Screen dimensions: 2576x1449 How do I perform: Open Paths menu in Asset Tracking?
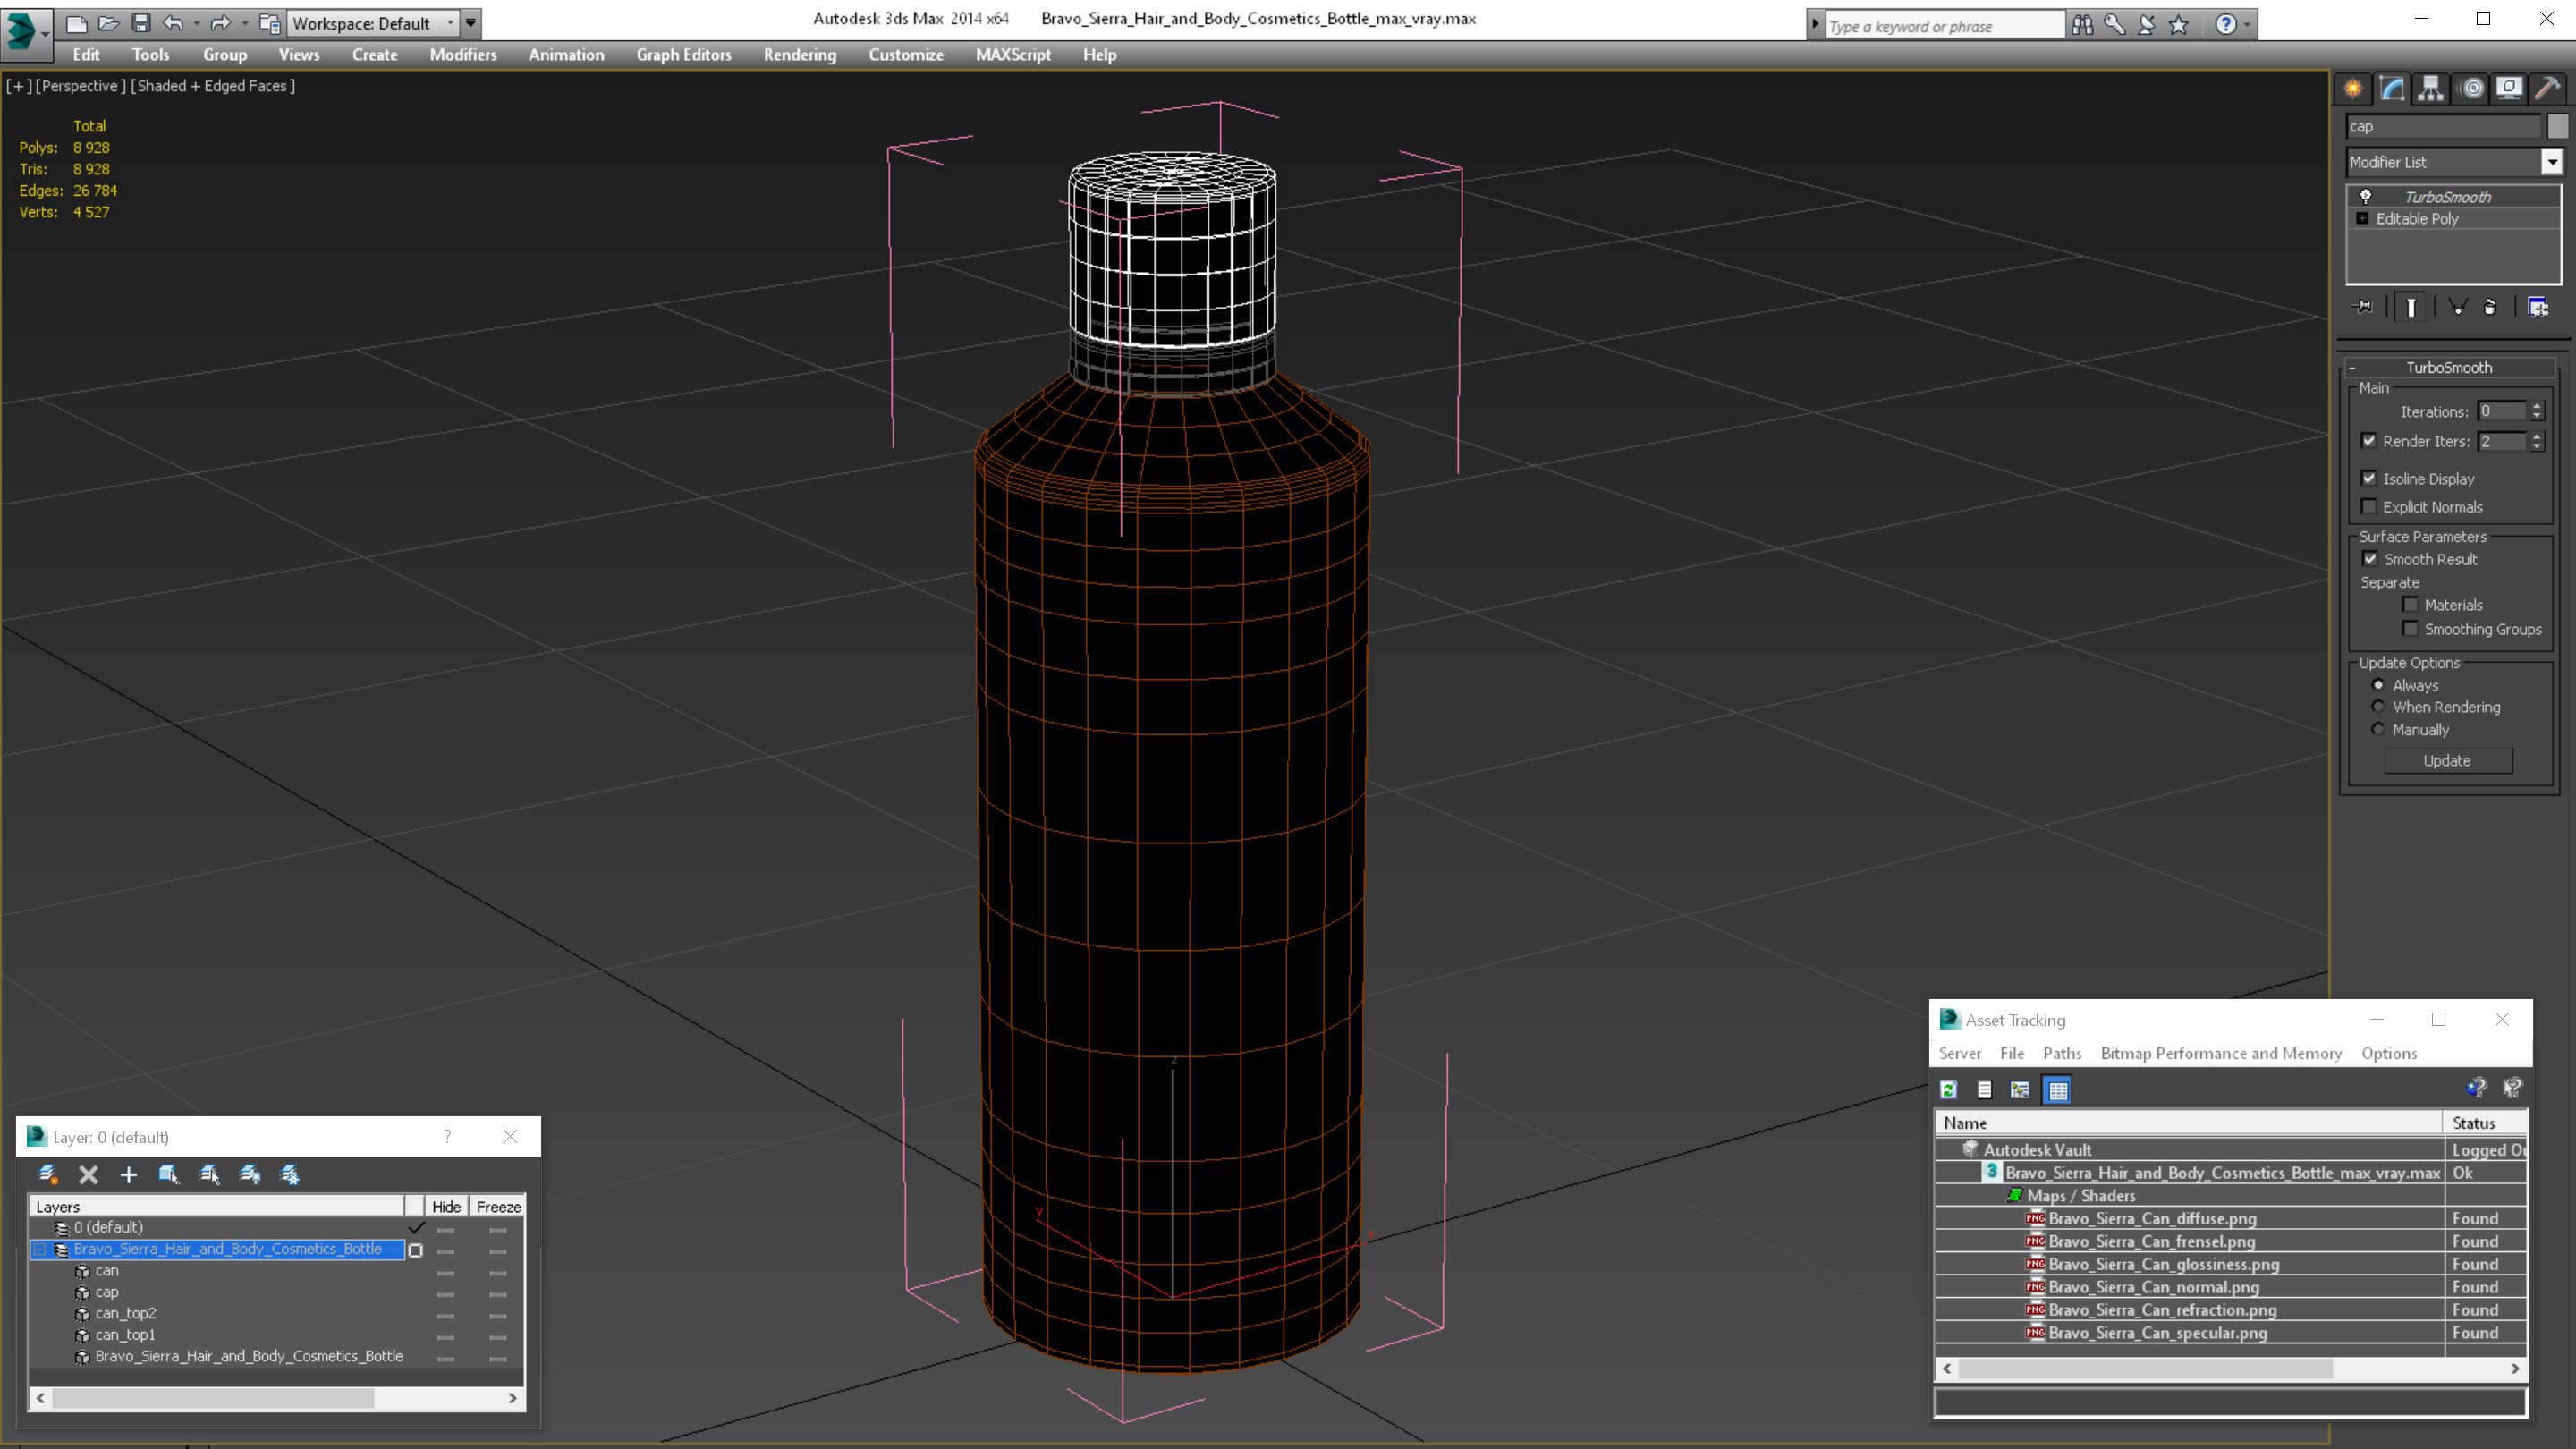2062,1053
